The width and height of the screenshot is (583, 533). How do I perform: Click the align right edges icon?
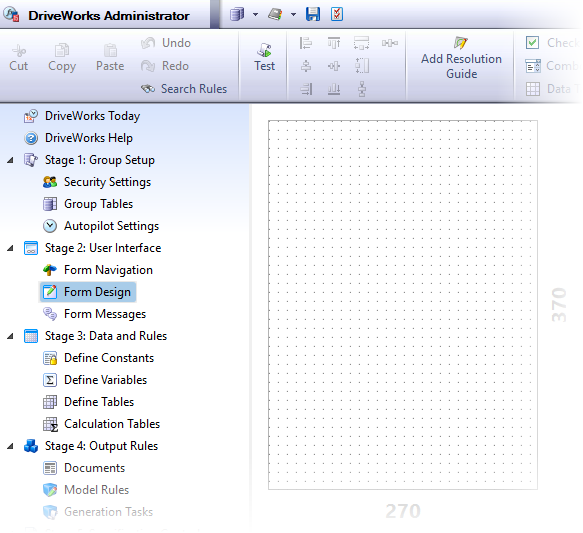(306, 89)
